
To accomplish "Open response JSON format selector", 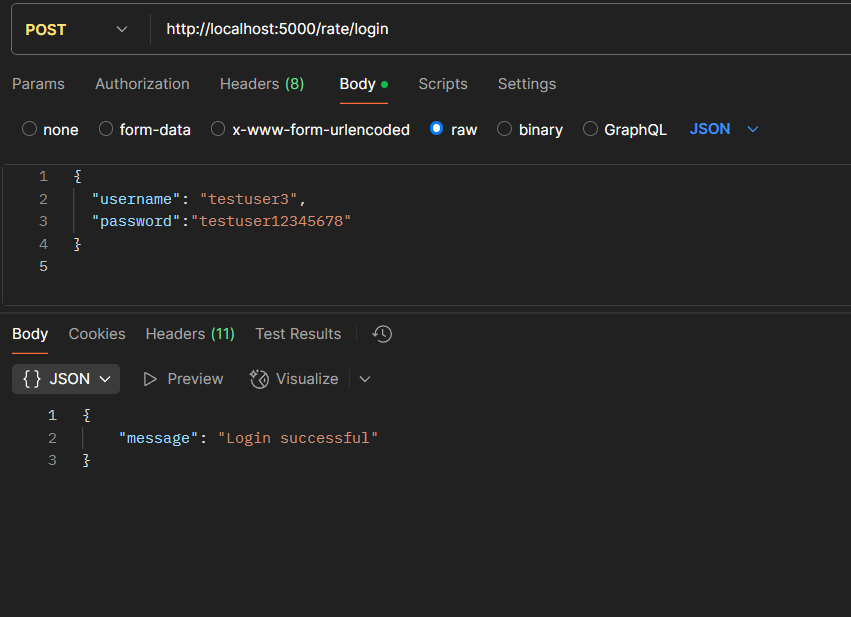I will tap(66, 379).
